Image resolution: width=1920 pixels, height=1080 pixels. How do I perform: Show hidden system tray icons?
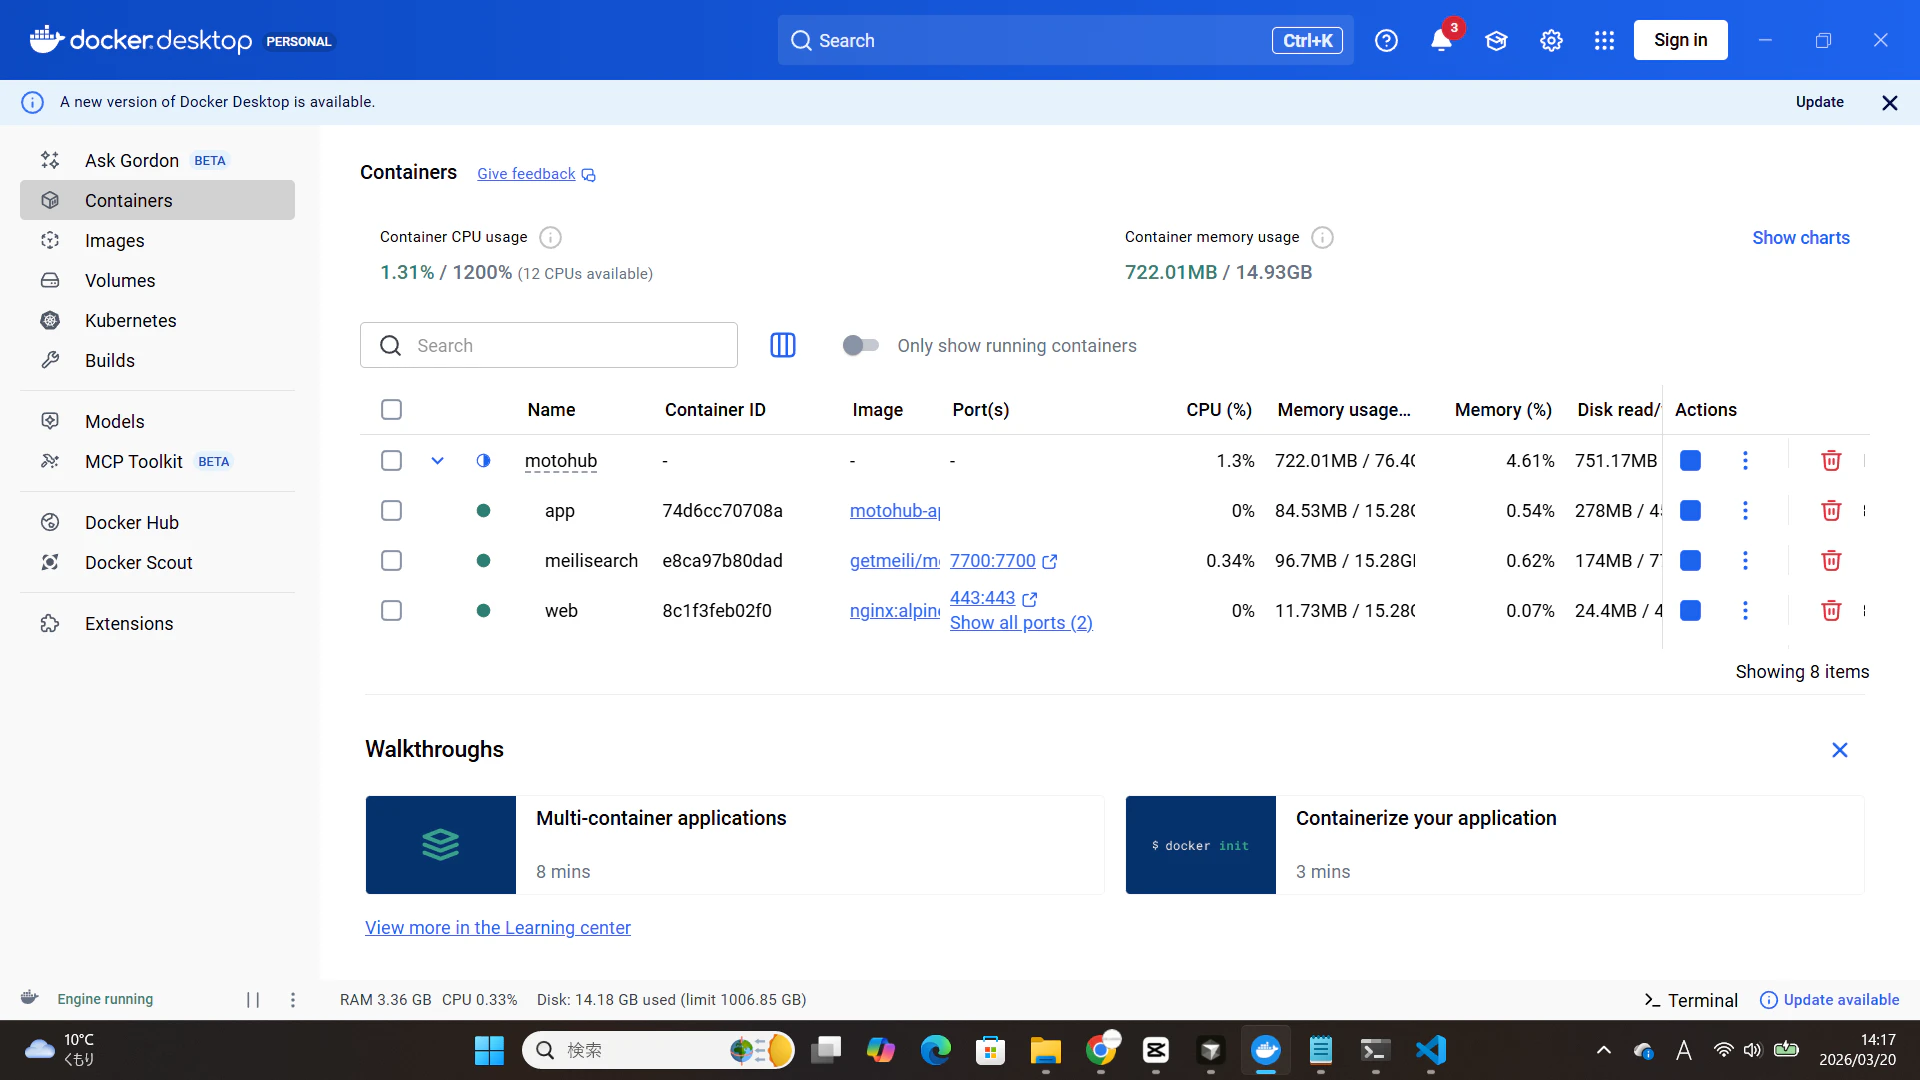(1604, 1050)
